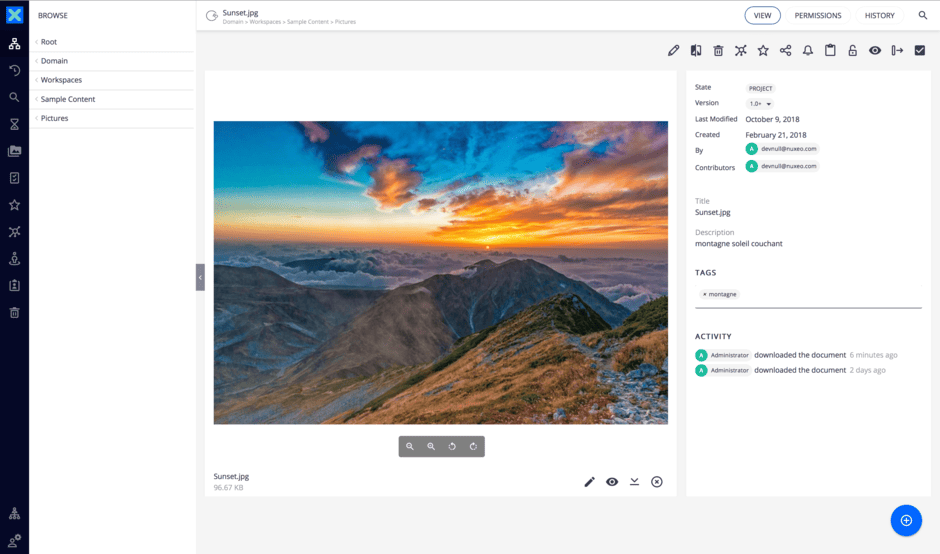
Task: Open the hourglass Expired icon in sidebar
Action: click(x=14, y=124)
